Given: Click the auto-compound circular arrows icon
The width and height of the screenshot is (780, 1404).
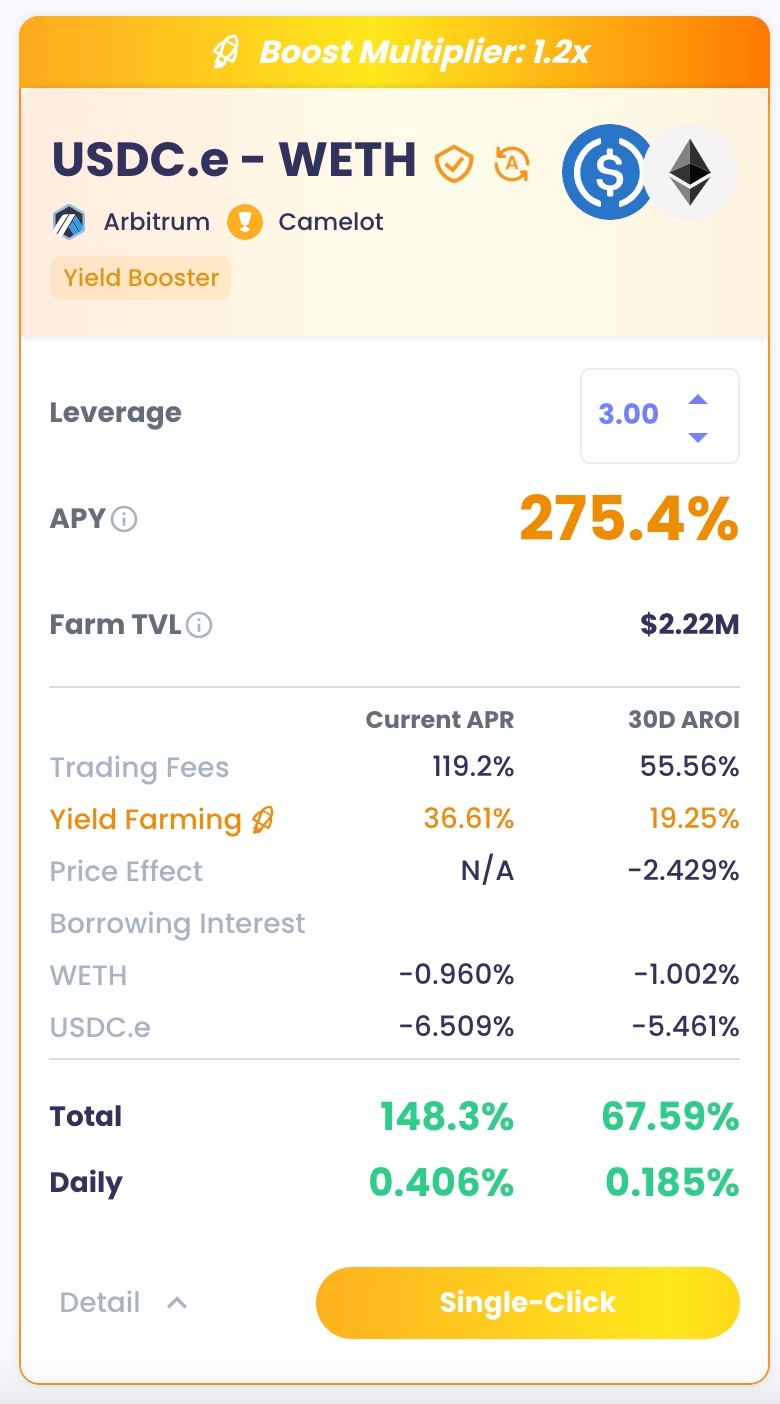Looking at the screenshot, I should pos(512,163).
